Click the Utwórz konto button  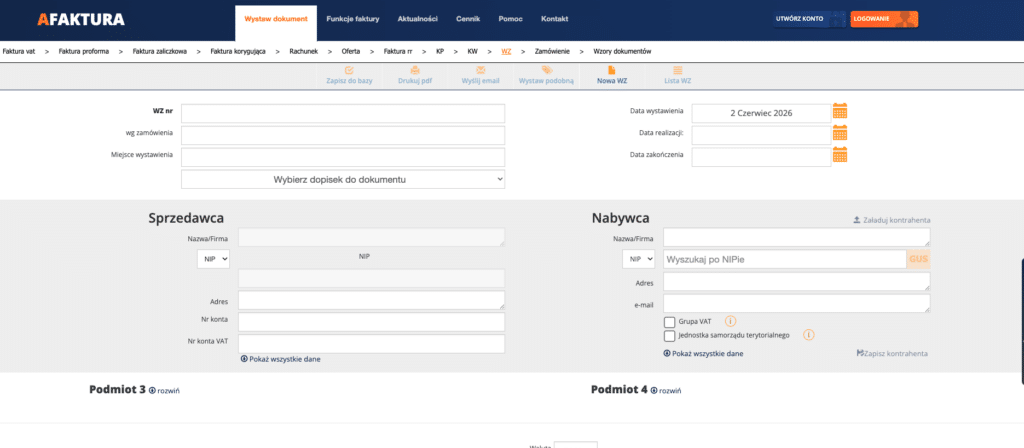click(809, 19)
